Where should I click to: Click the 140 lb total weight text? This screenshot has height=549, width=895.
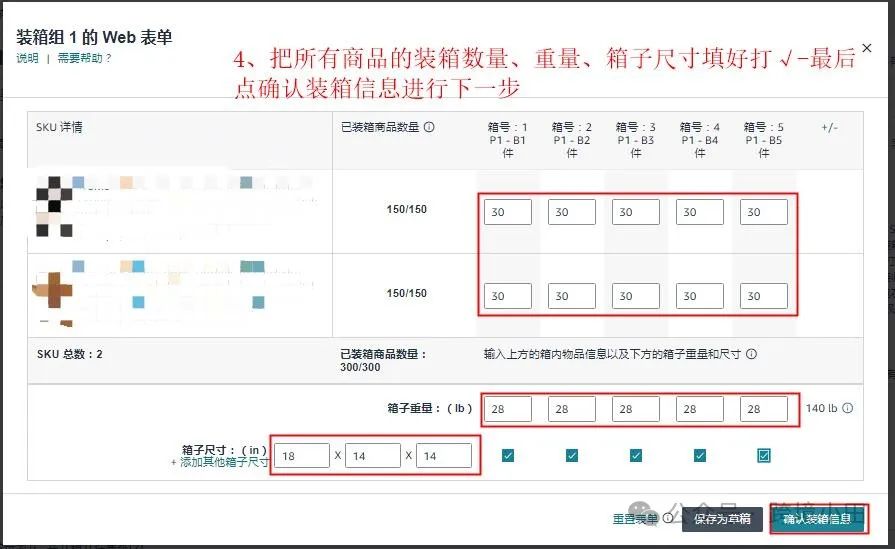[821, 409]
